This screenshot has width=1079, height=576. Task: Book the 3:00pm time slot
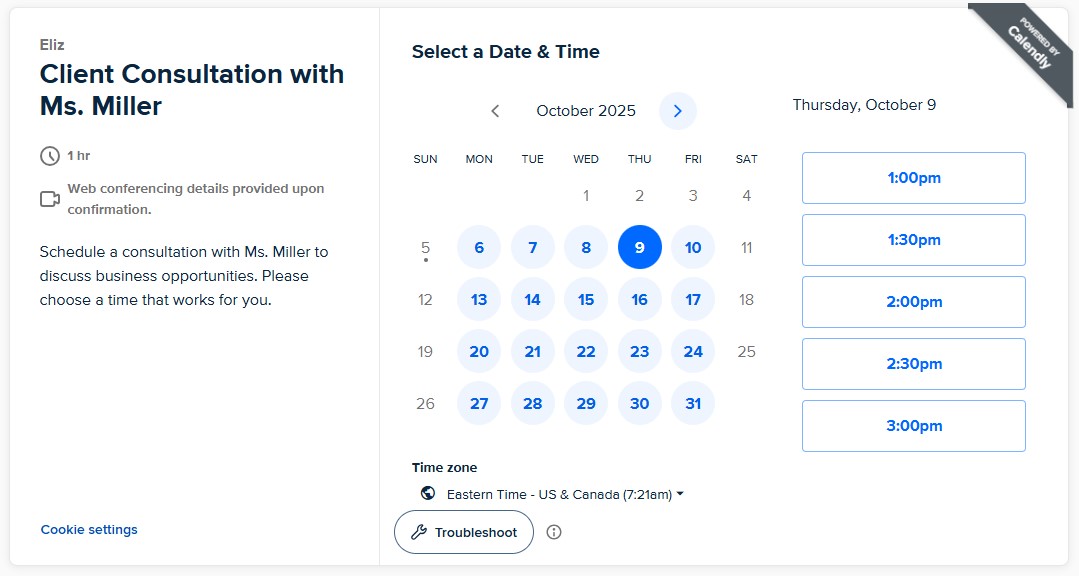click(x=913, y=426)
